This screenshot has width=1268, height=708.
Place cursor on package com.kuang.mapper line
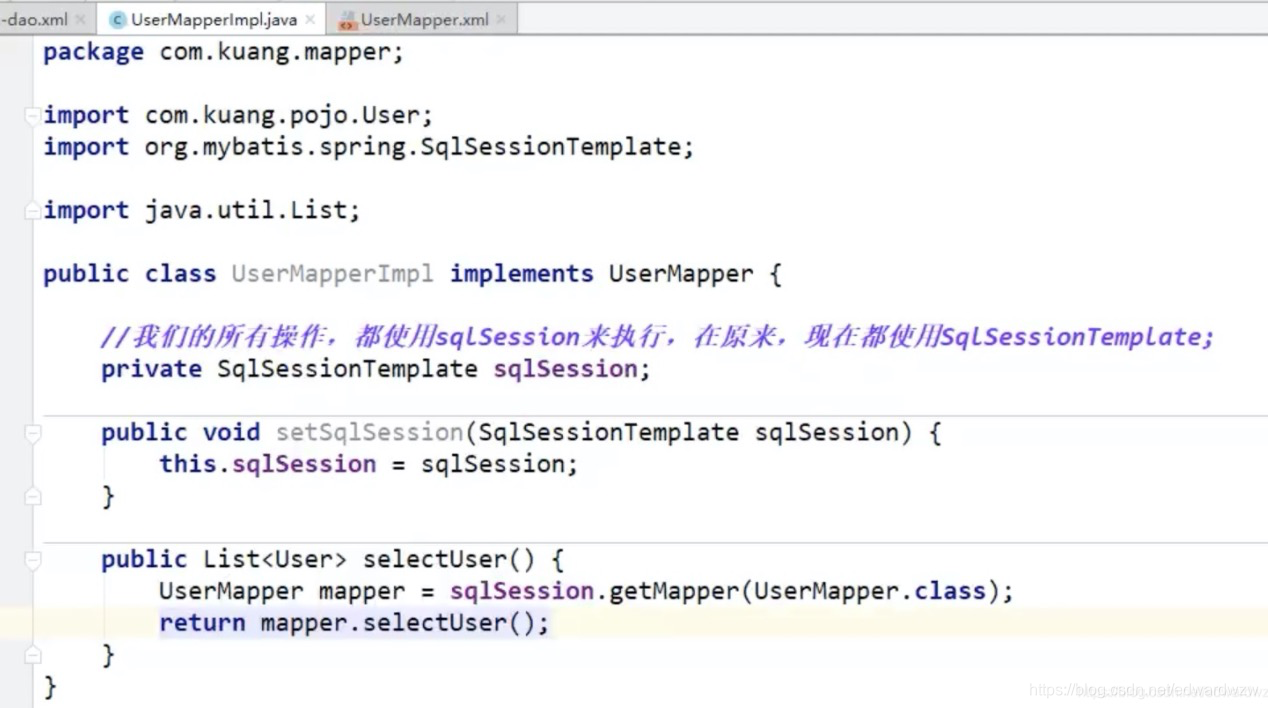coord(223,52)
